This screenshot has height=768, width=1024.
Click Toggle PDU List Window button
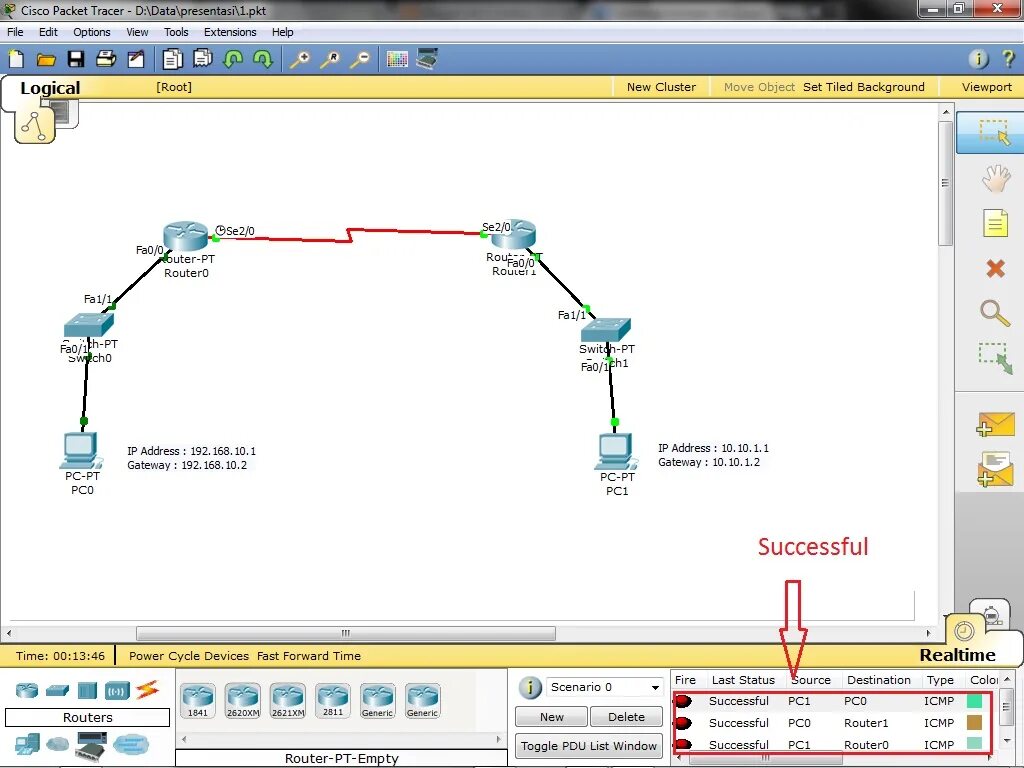(589, 746)
